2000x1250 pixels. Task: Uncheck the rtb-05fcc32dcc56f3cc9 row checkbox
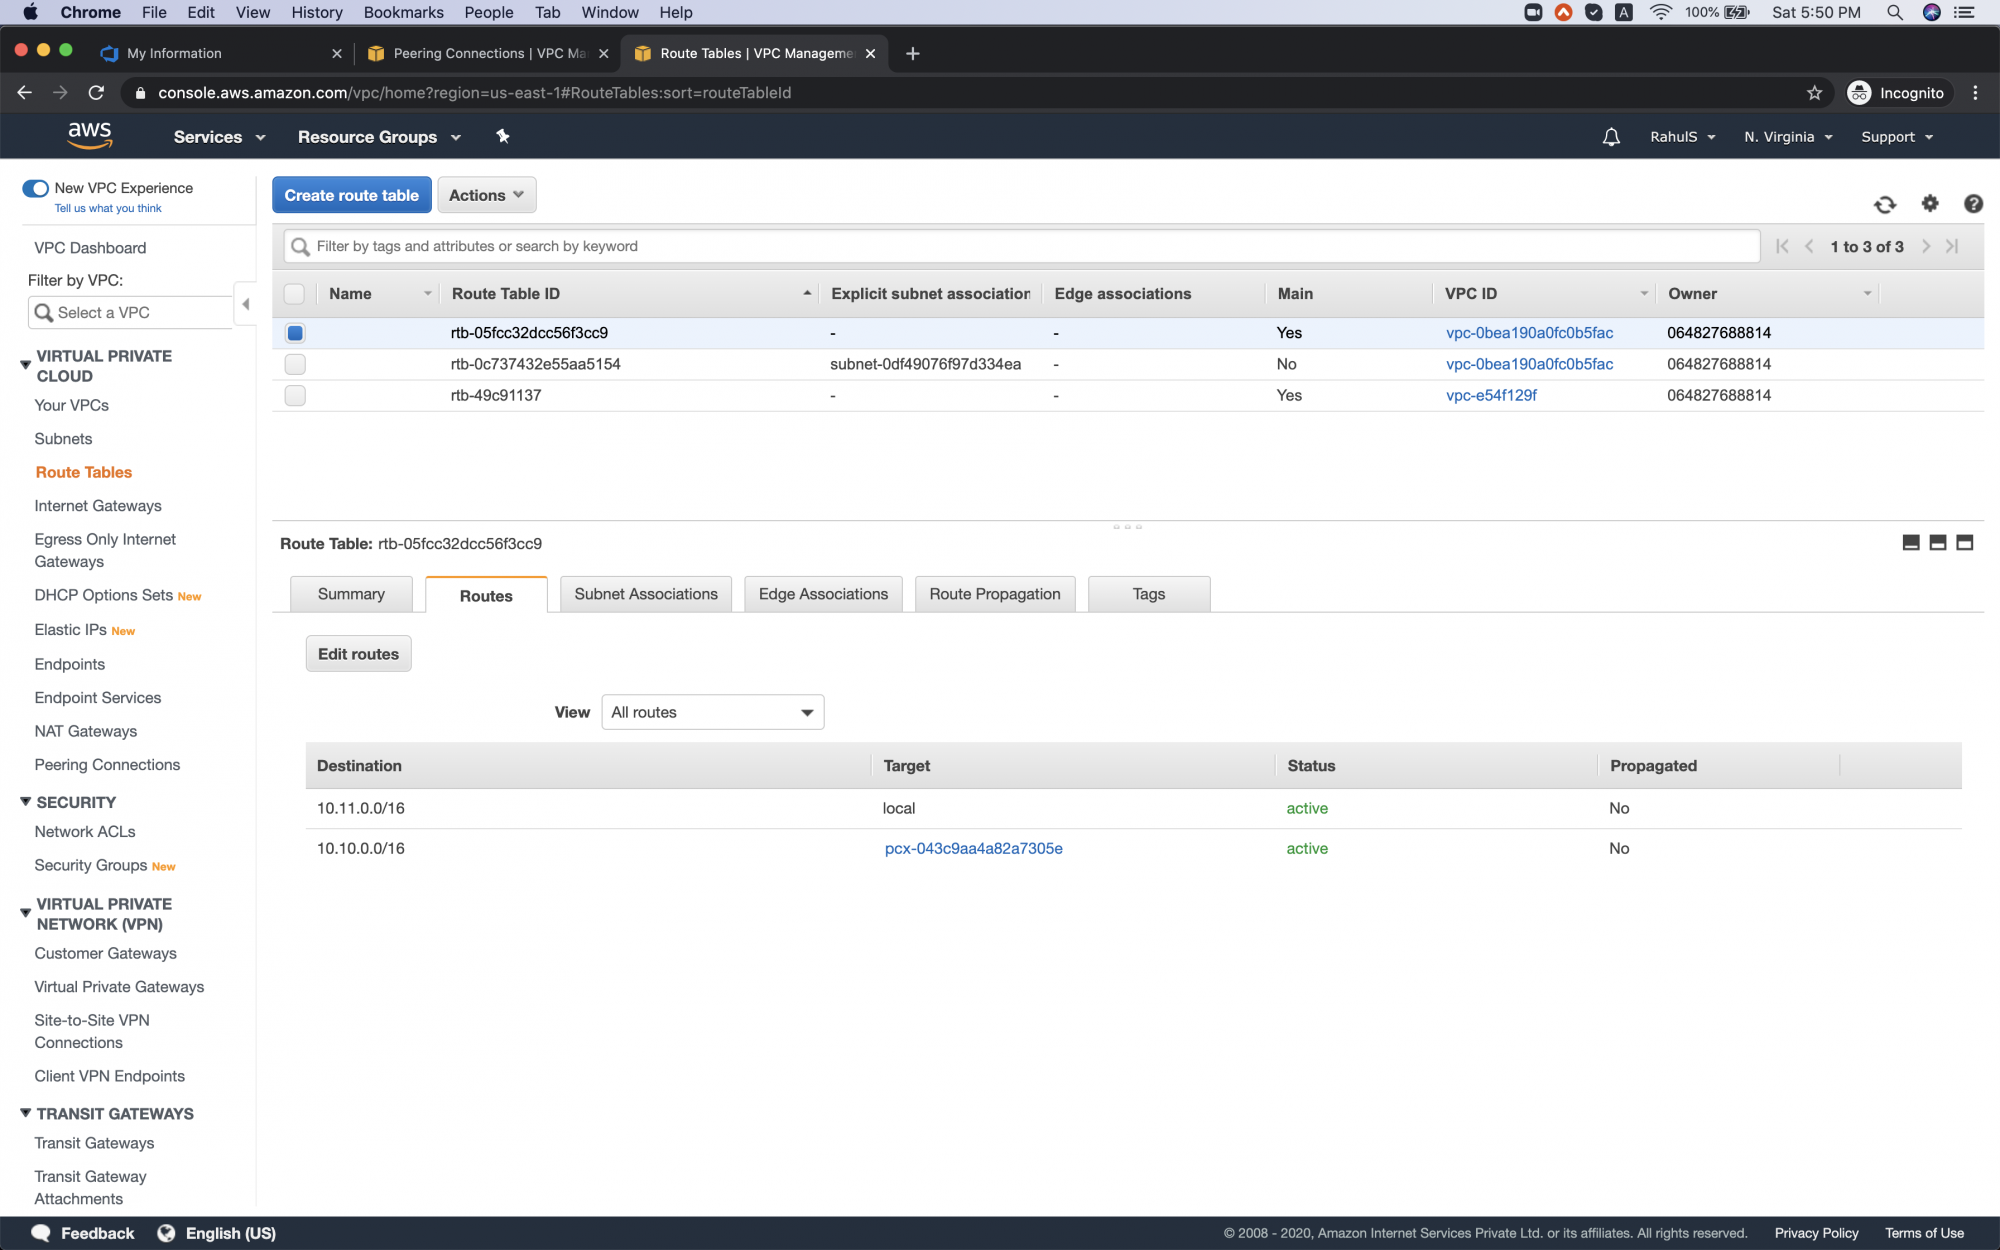294,333
